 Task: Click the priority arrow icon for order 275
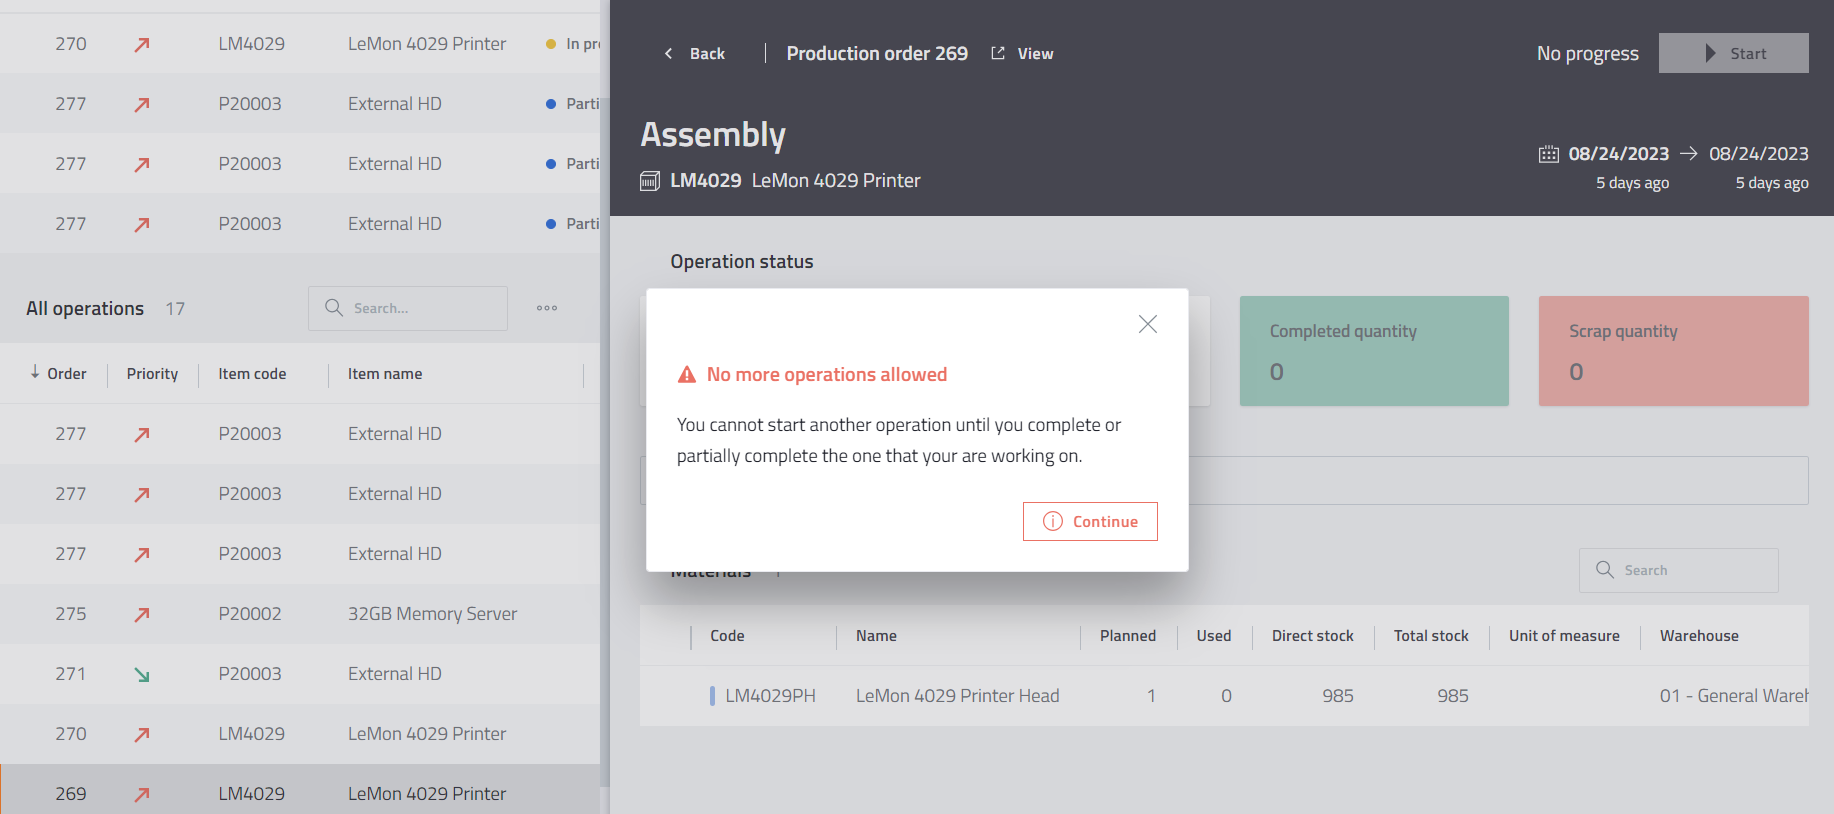tap(142, 614)
